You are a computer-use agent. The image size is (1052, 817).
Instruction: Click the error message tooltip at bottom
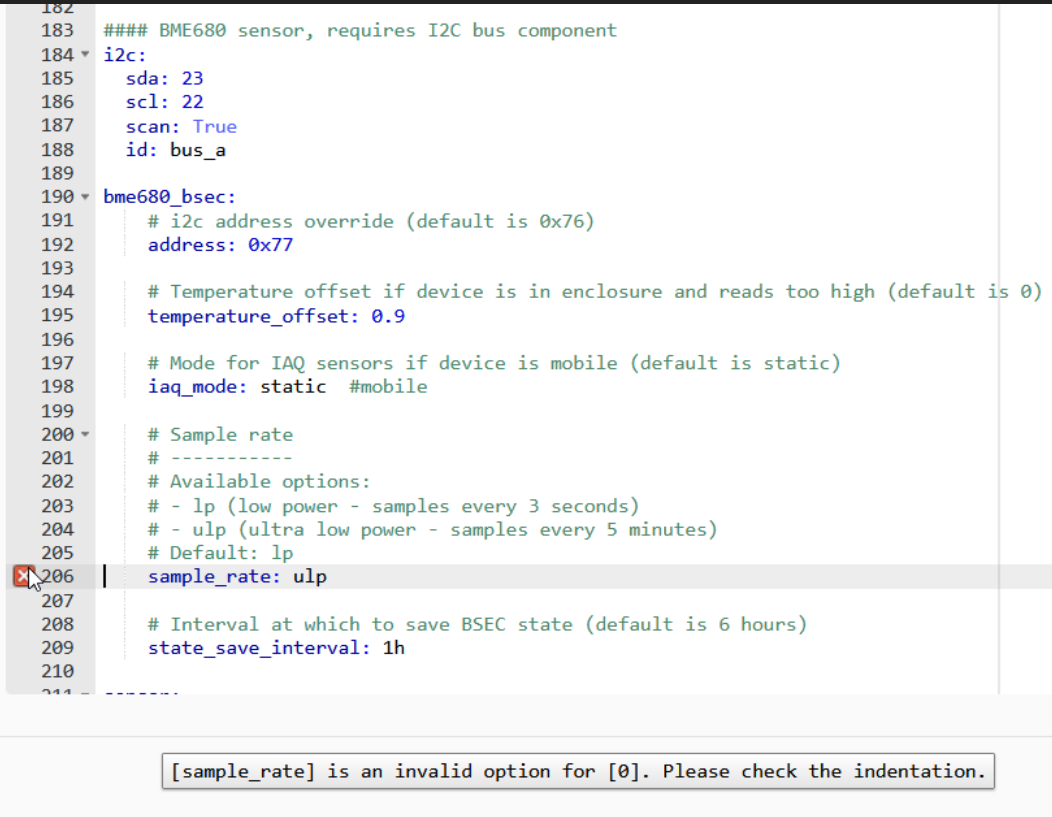point(578,771)
